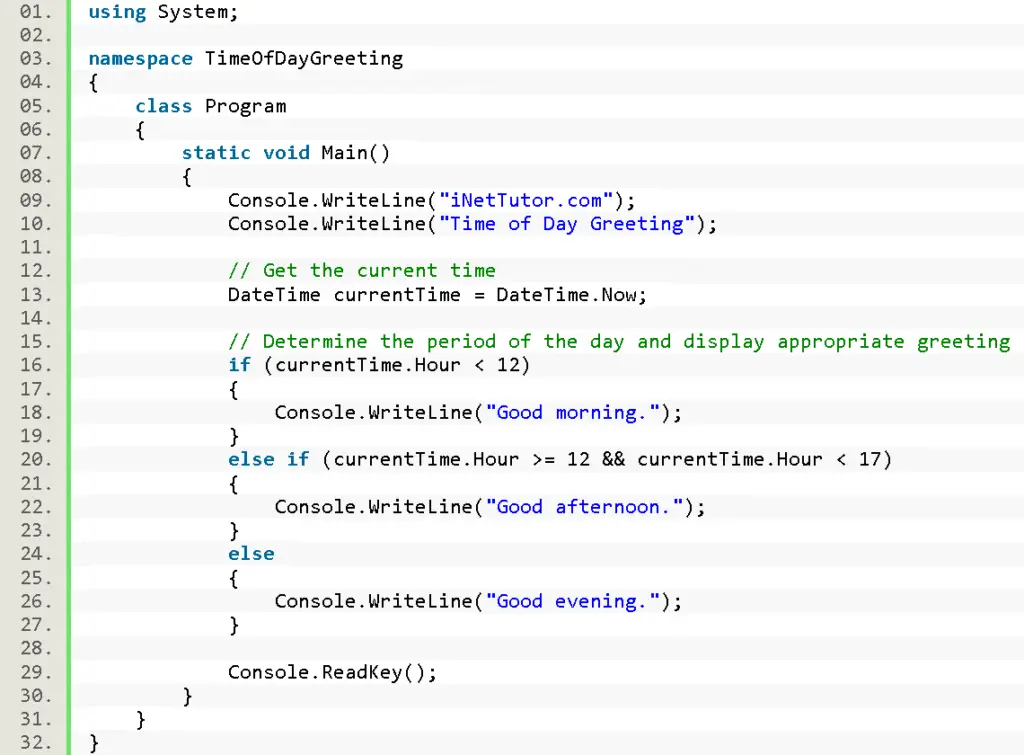This screenshot has height=755, width=1024.
Task: Click the class keyword on line 5
Action: tap(163, 105)
